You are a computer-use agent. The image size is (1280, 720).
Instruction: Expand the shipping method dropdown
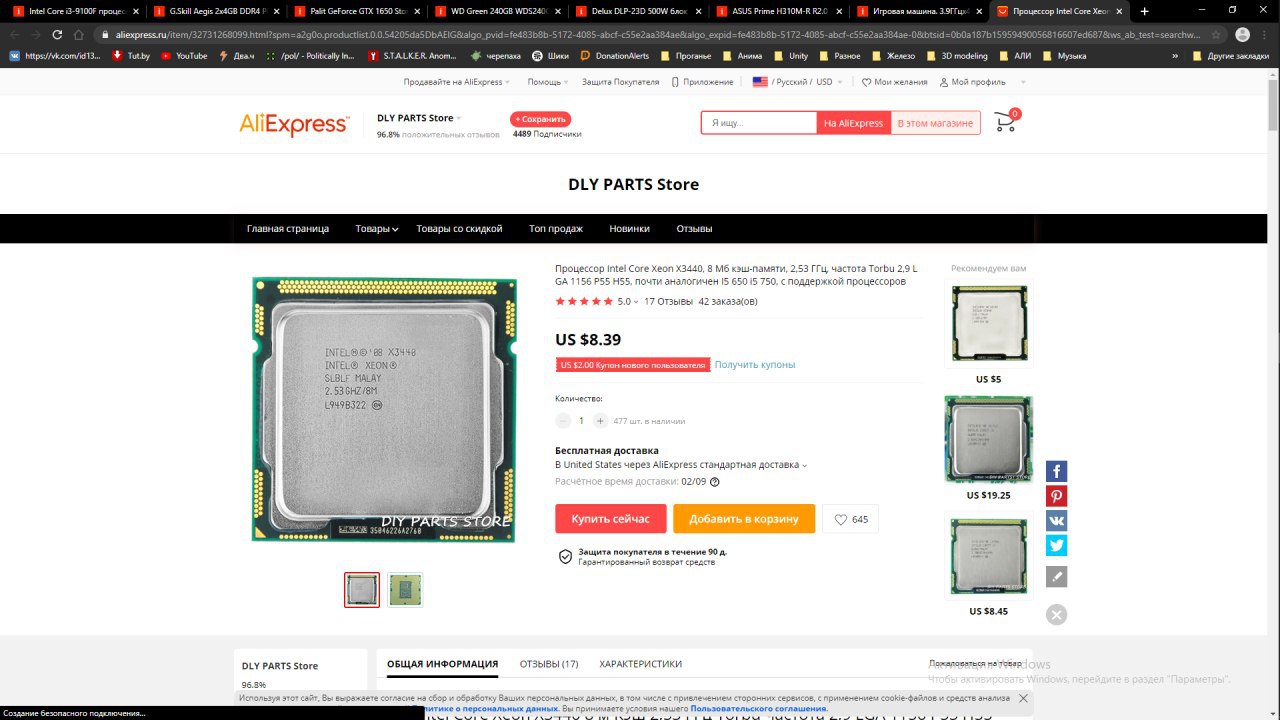(804, 465)
